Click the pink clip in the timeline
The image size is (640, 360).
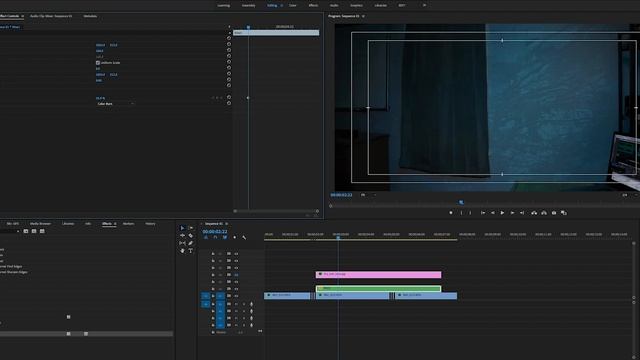(378, 275)
